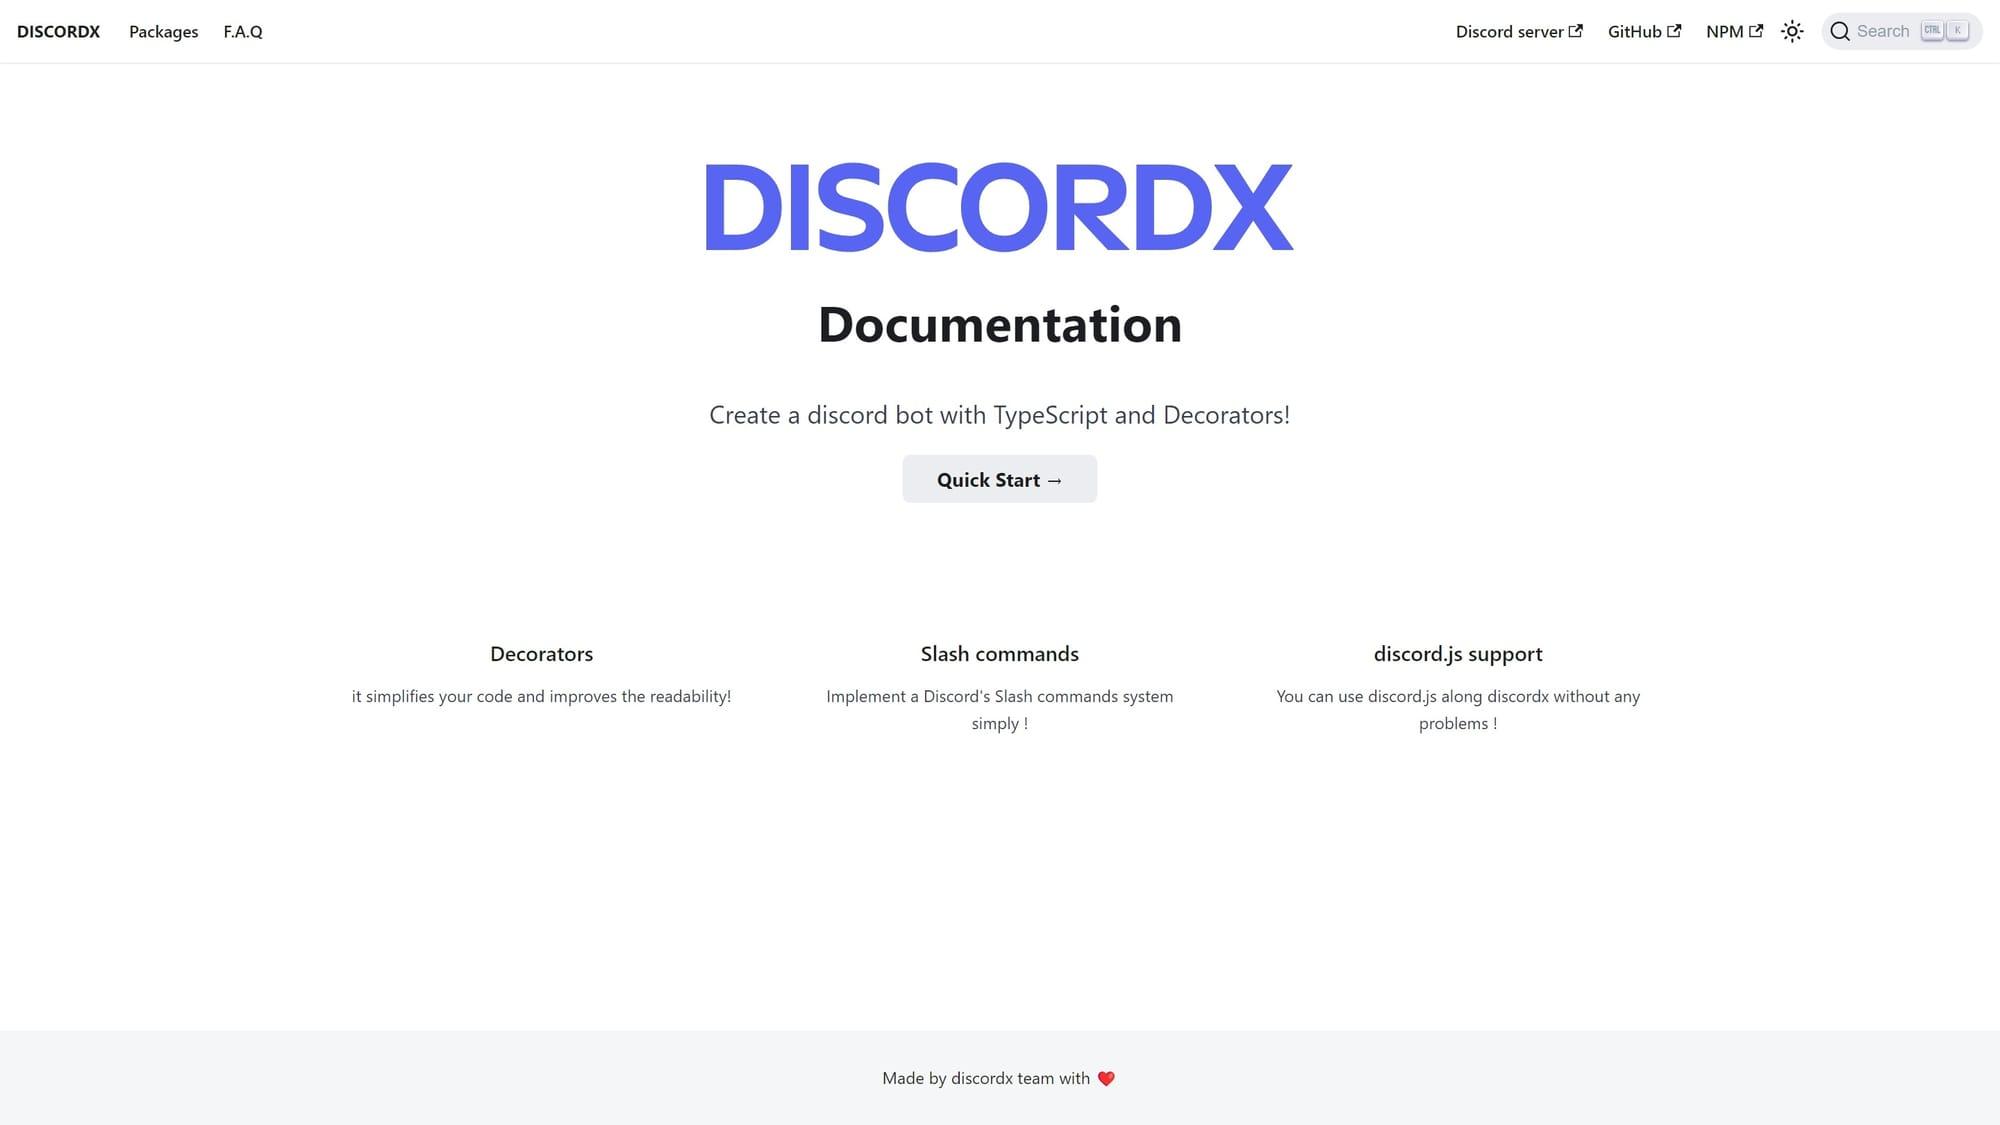Click 'it simplifies your code' description text
Screen dimensions: 2000x1125
point(541,696)
